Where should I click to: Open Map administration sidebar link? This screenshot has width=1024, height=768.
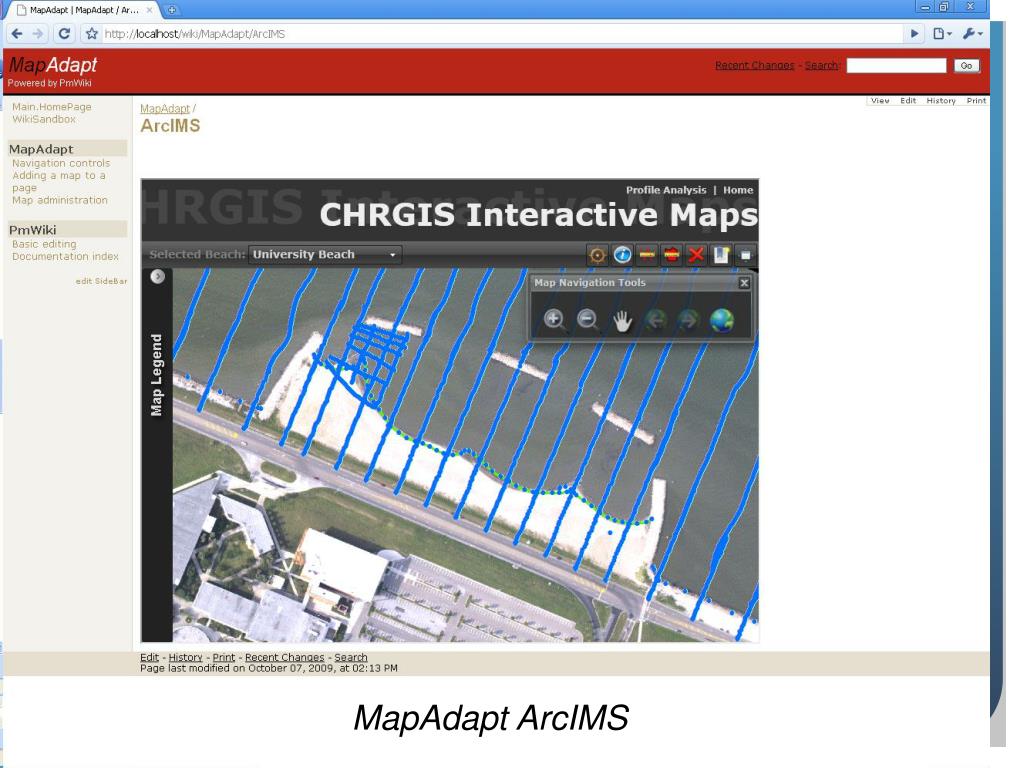point(59,200)
